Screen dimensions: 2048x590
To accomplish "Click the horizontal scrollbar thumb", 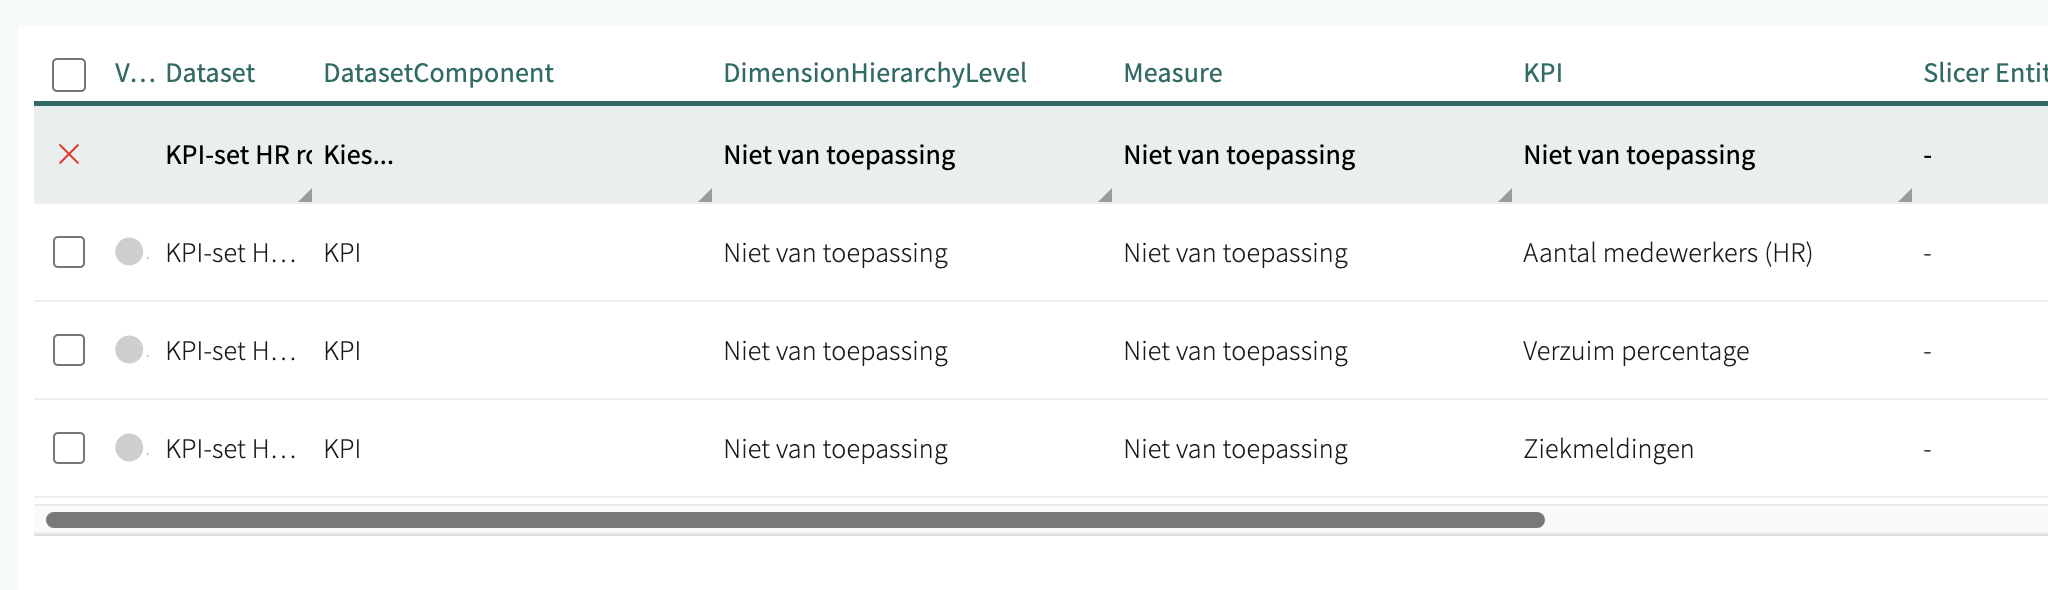I will pyautogui.click(x=795, y=520).
